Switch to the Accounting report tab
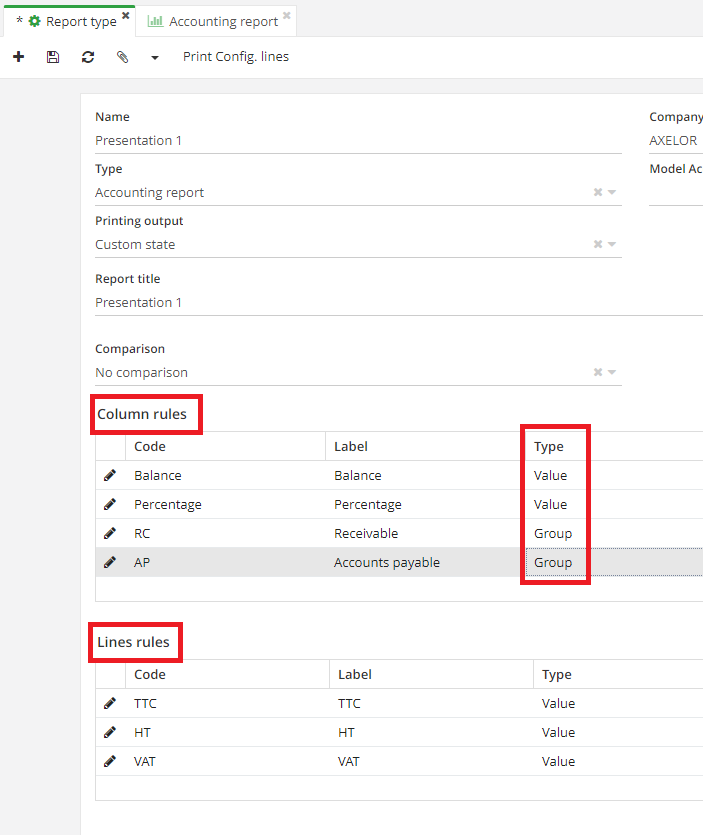Screen dimensions: 703x835 point(222,21)
